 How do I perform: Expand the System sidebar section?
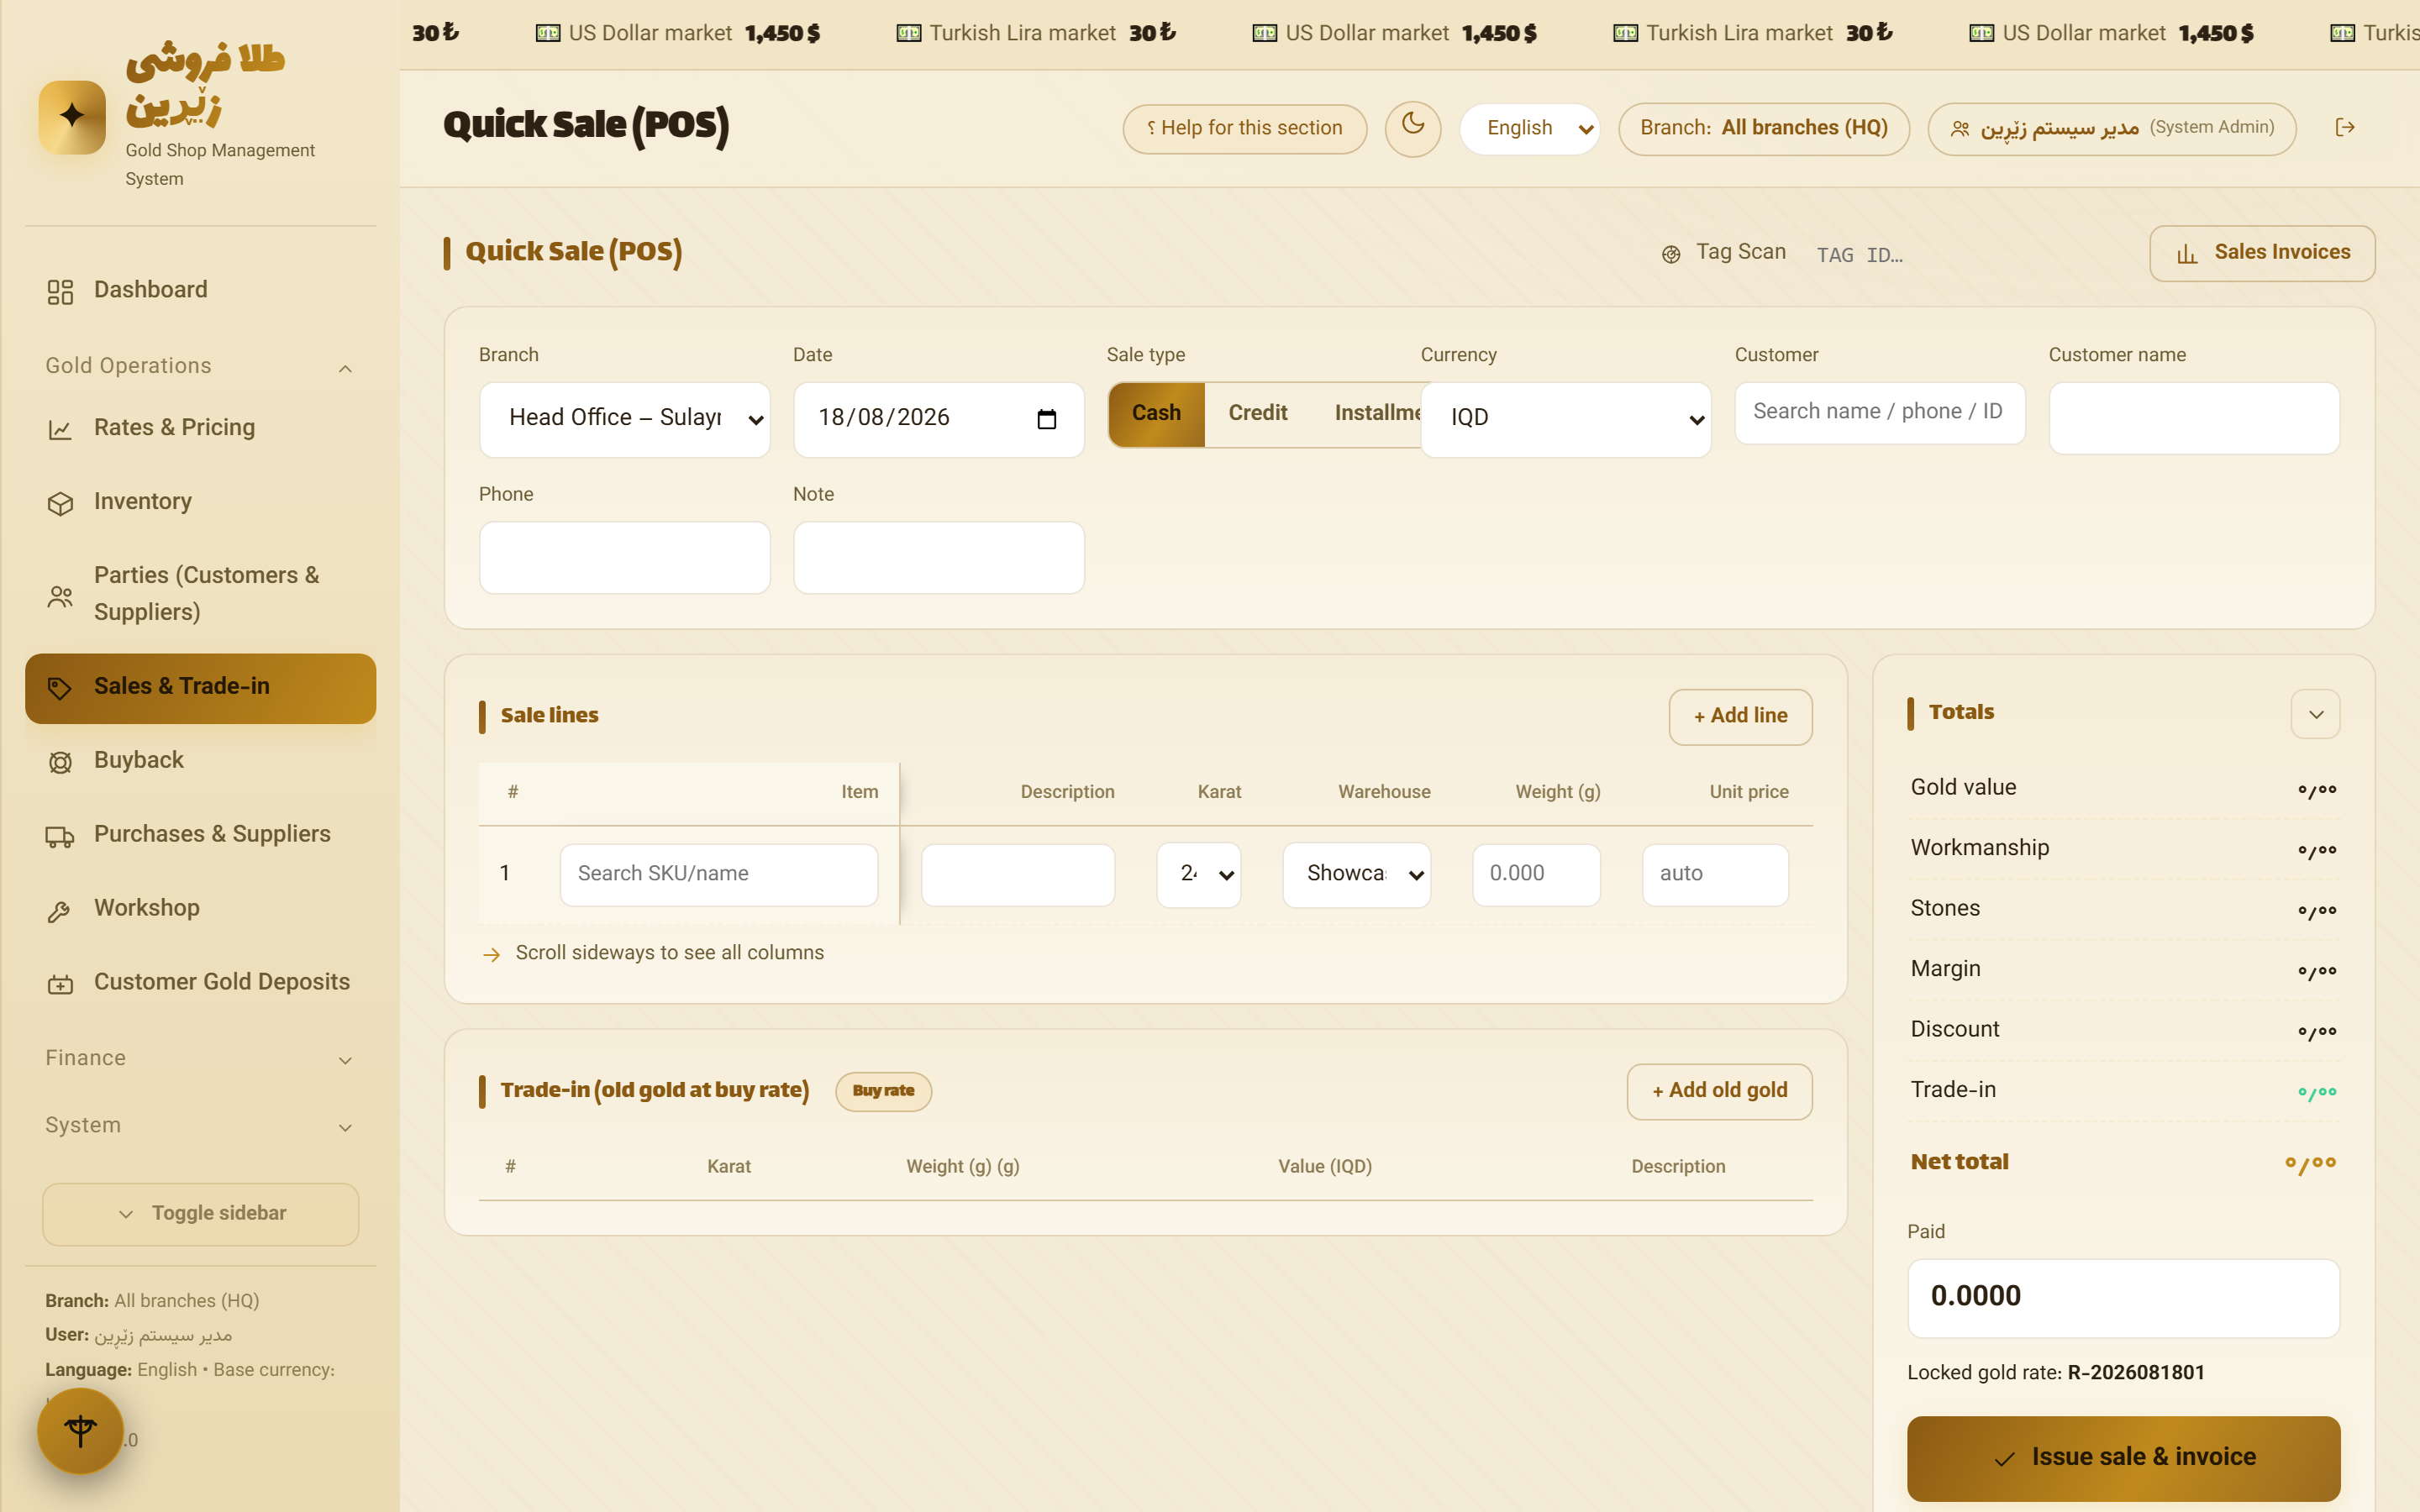200,1126
